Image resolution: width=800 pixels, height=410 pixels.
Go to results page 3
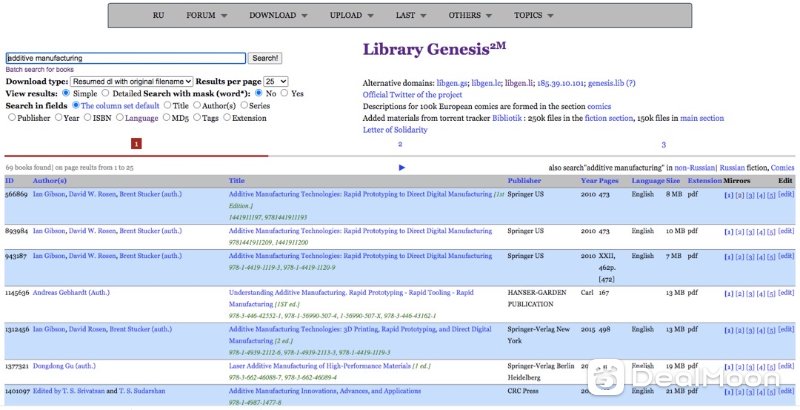tap(664, 145)
